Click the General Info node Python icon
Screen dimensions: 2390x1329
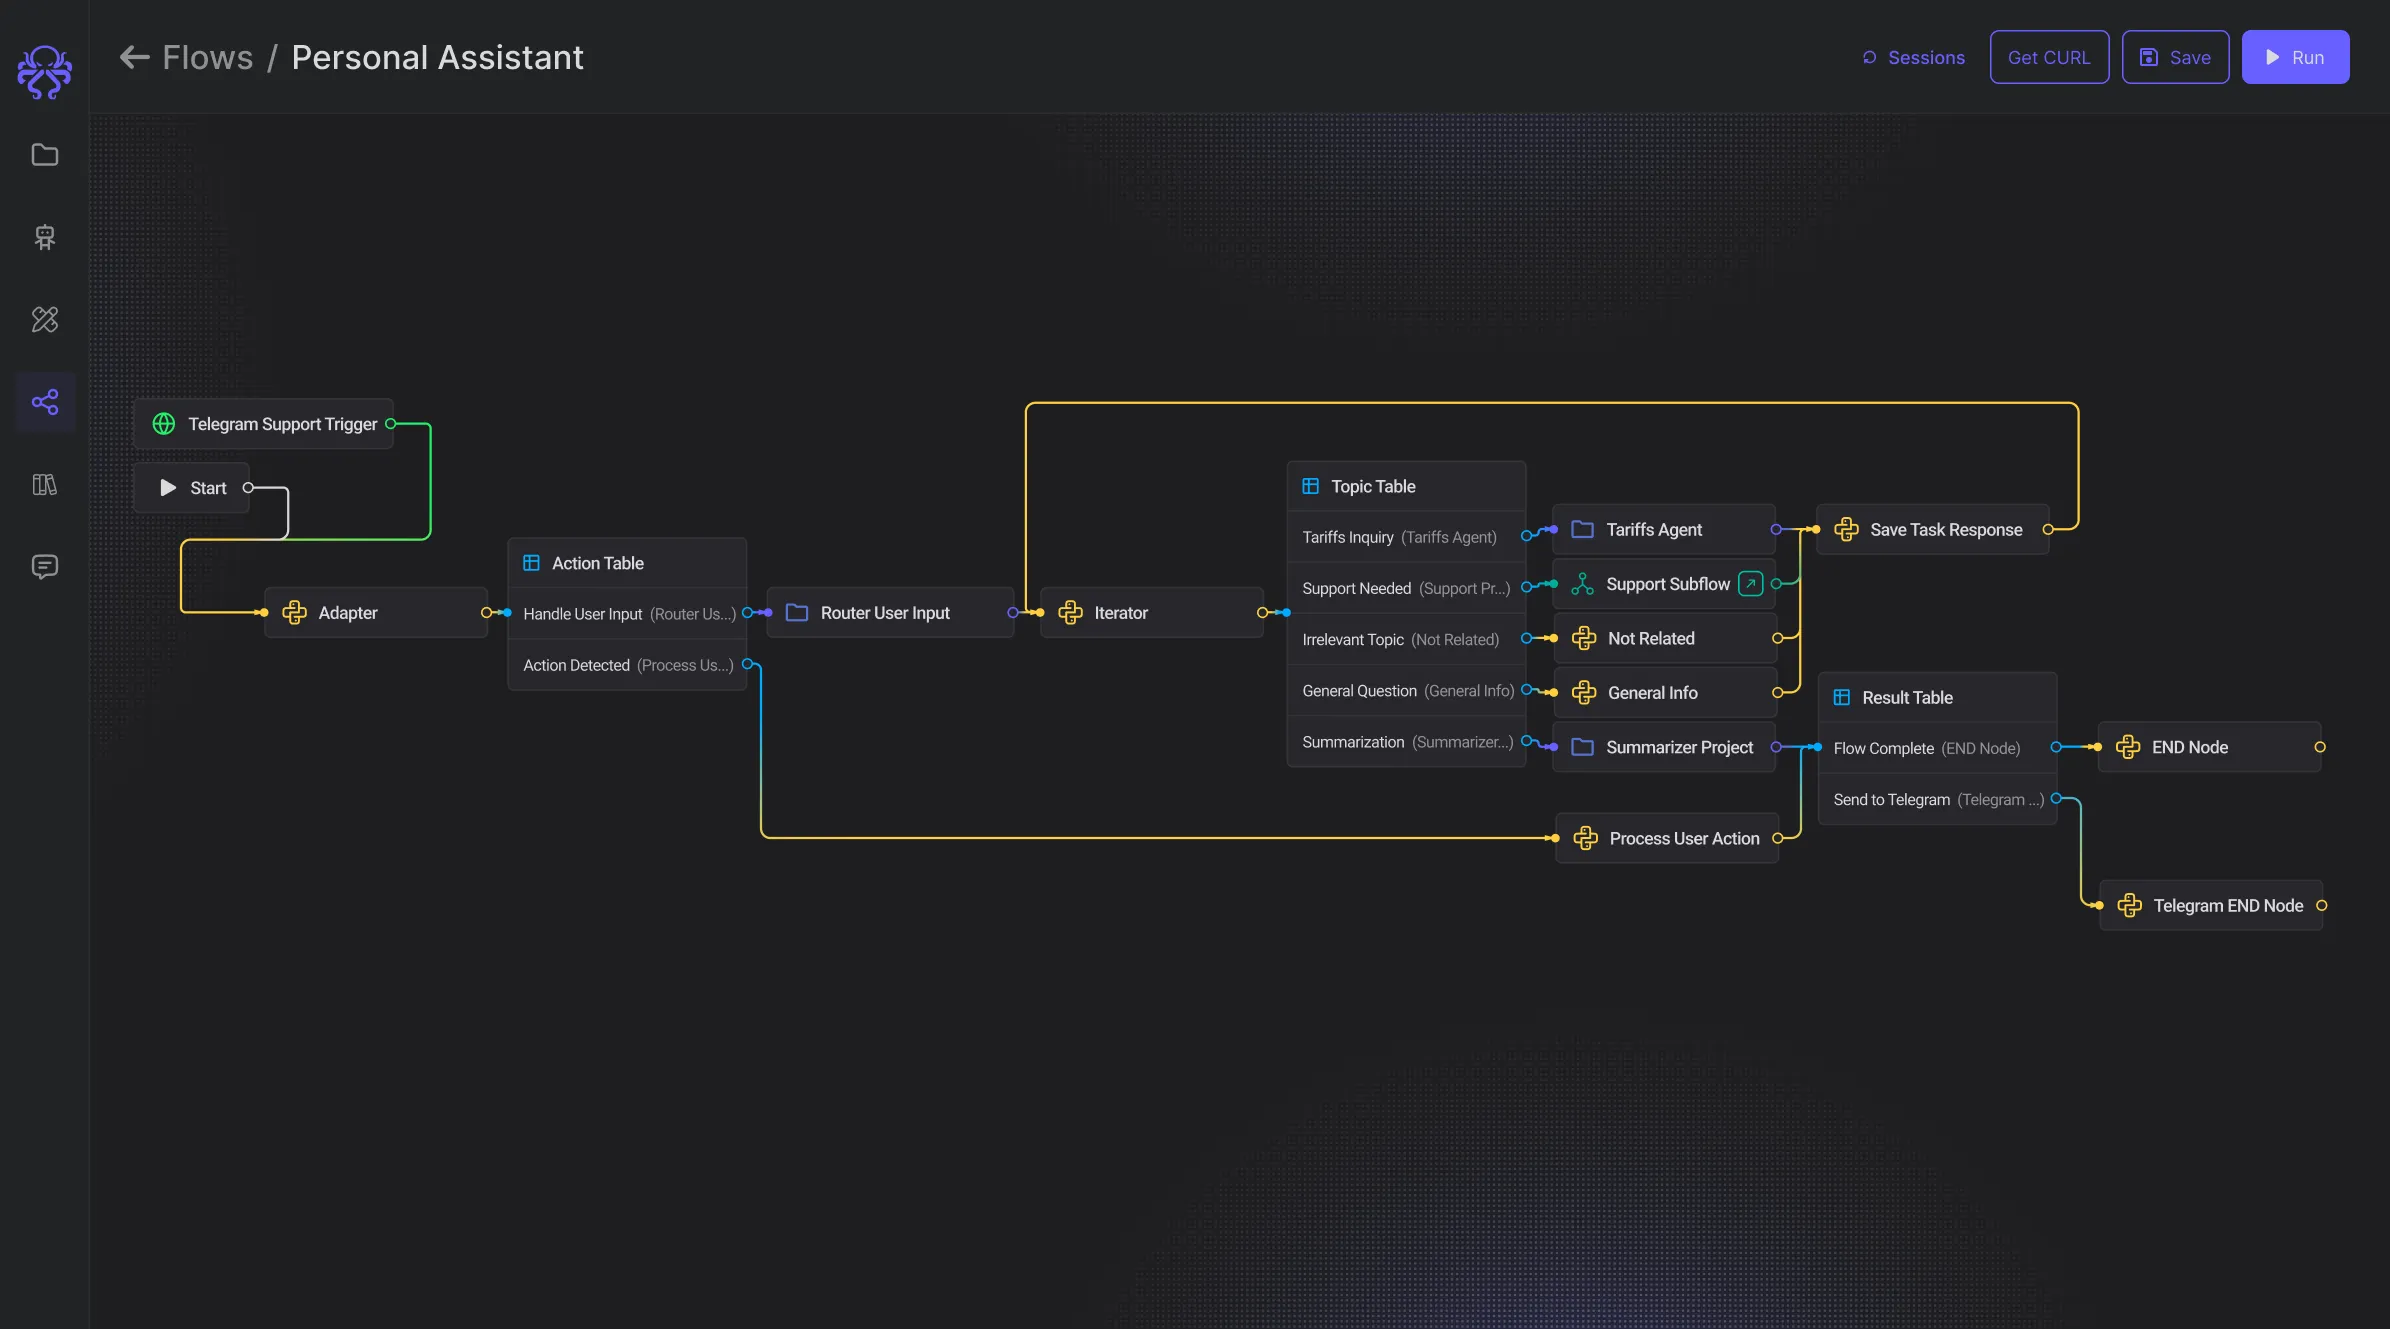1584,693
